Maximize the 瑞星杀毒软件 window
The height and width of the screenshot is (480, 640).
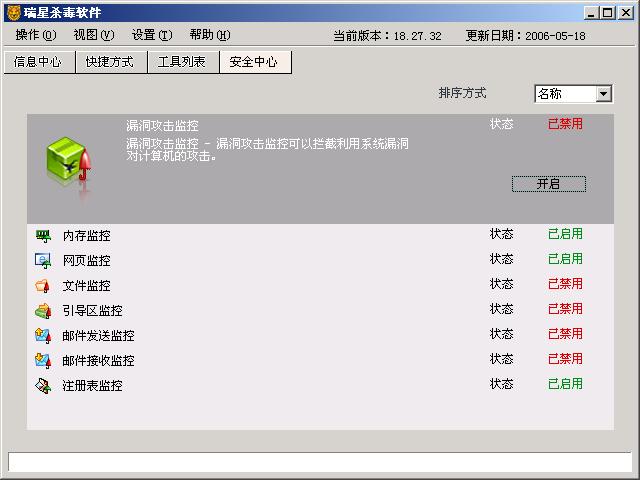607,13
